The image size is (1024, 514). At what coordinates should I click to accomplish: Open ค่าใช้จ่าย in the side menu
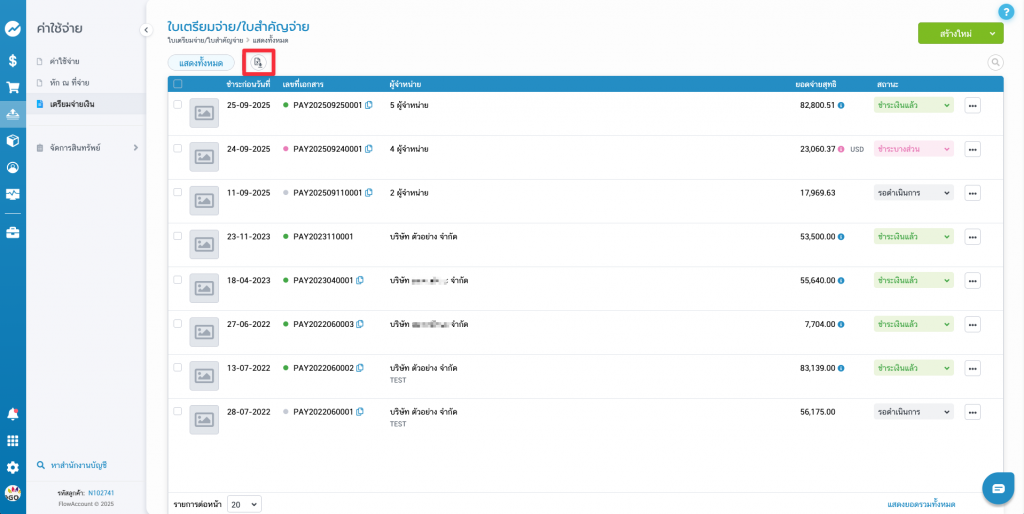[64, 61]
